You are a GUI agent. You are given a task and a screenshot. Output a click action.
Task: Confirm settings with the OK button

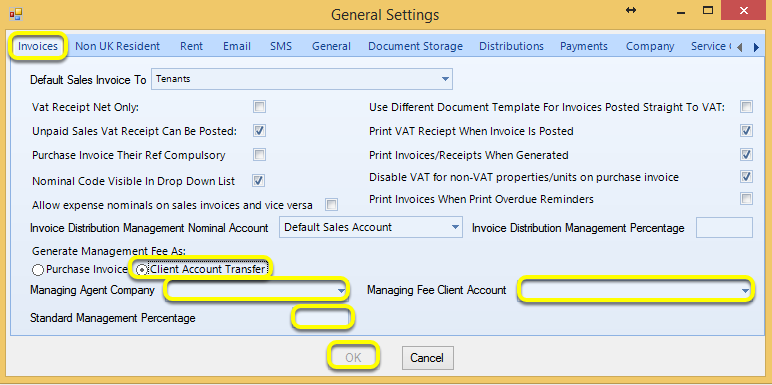[353, 357]
